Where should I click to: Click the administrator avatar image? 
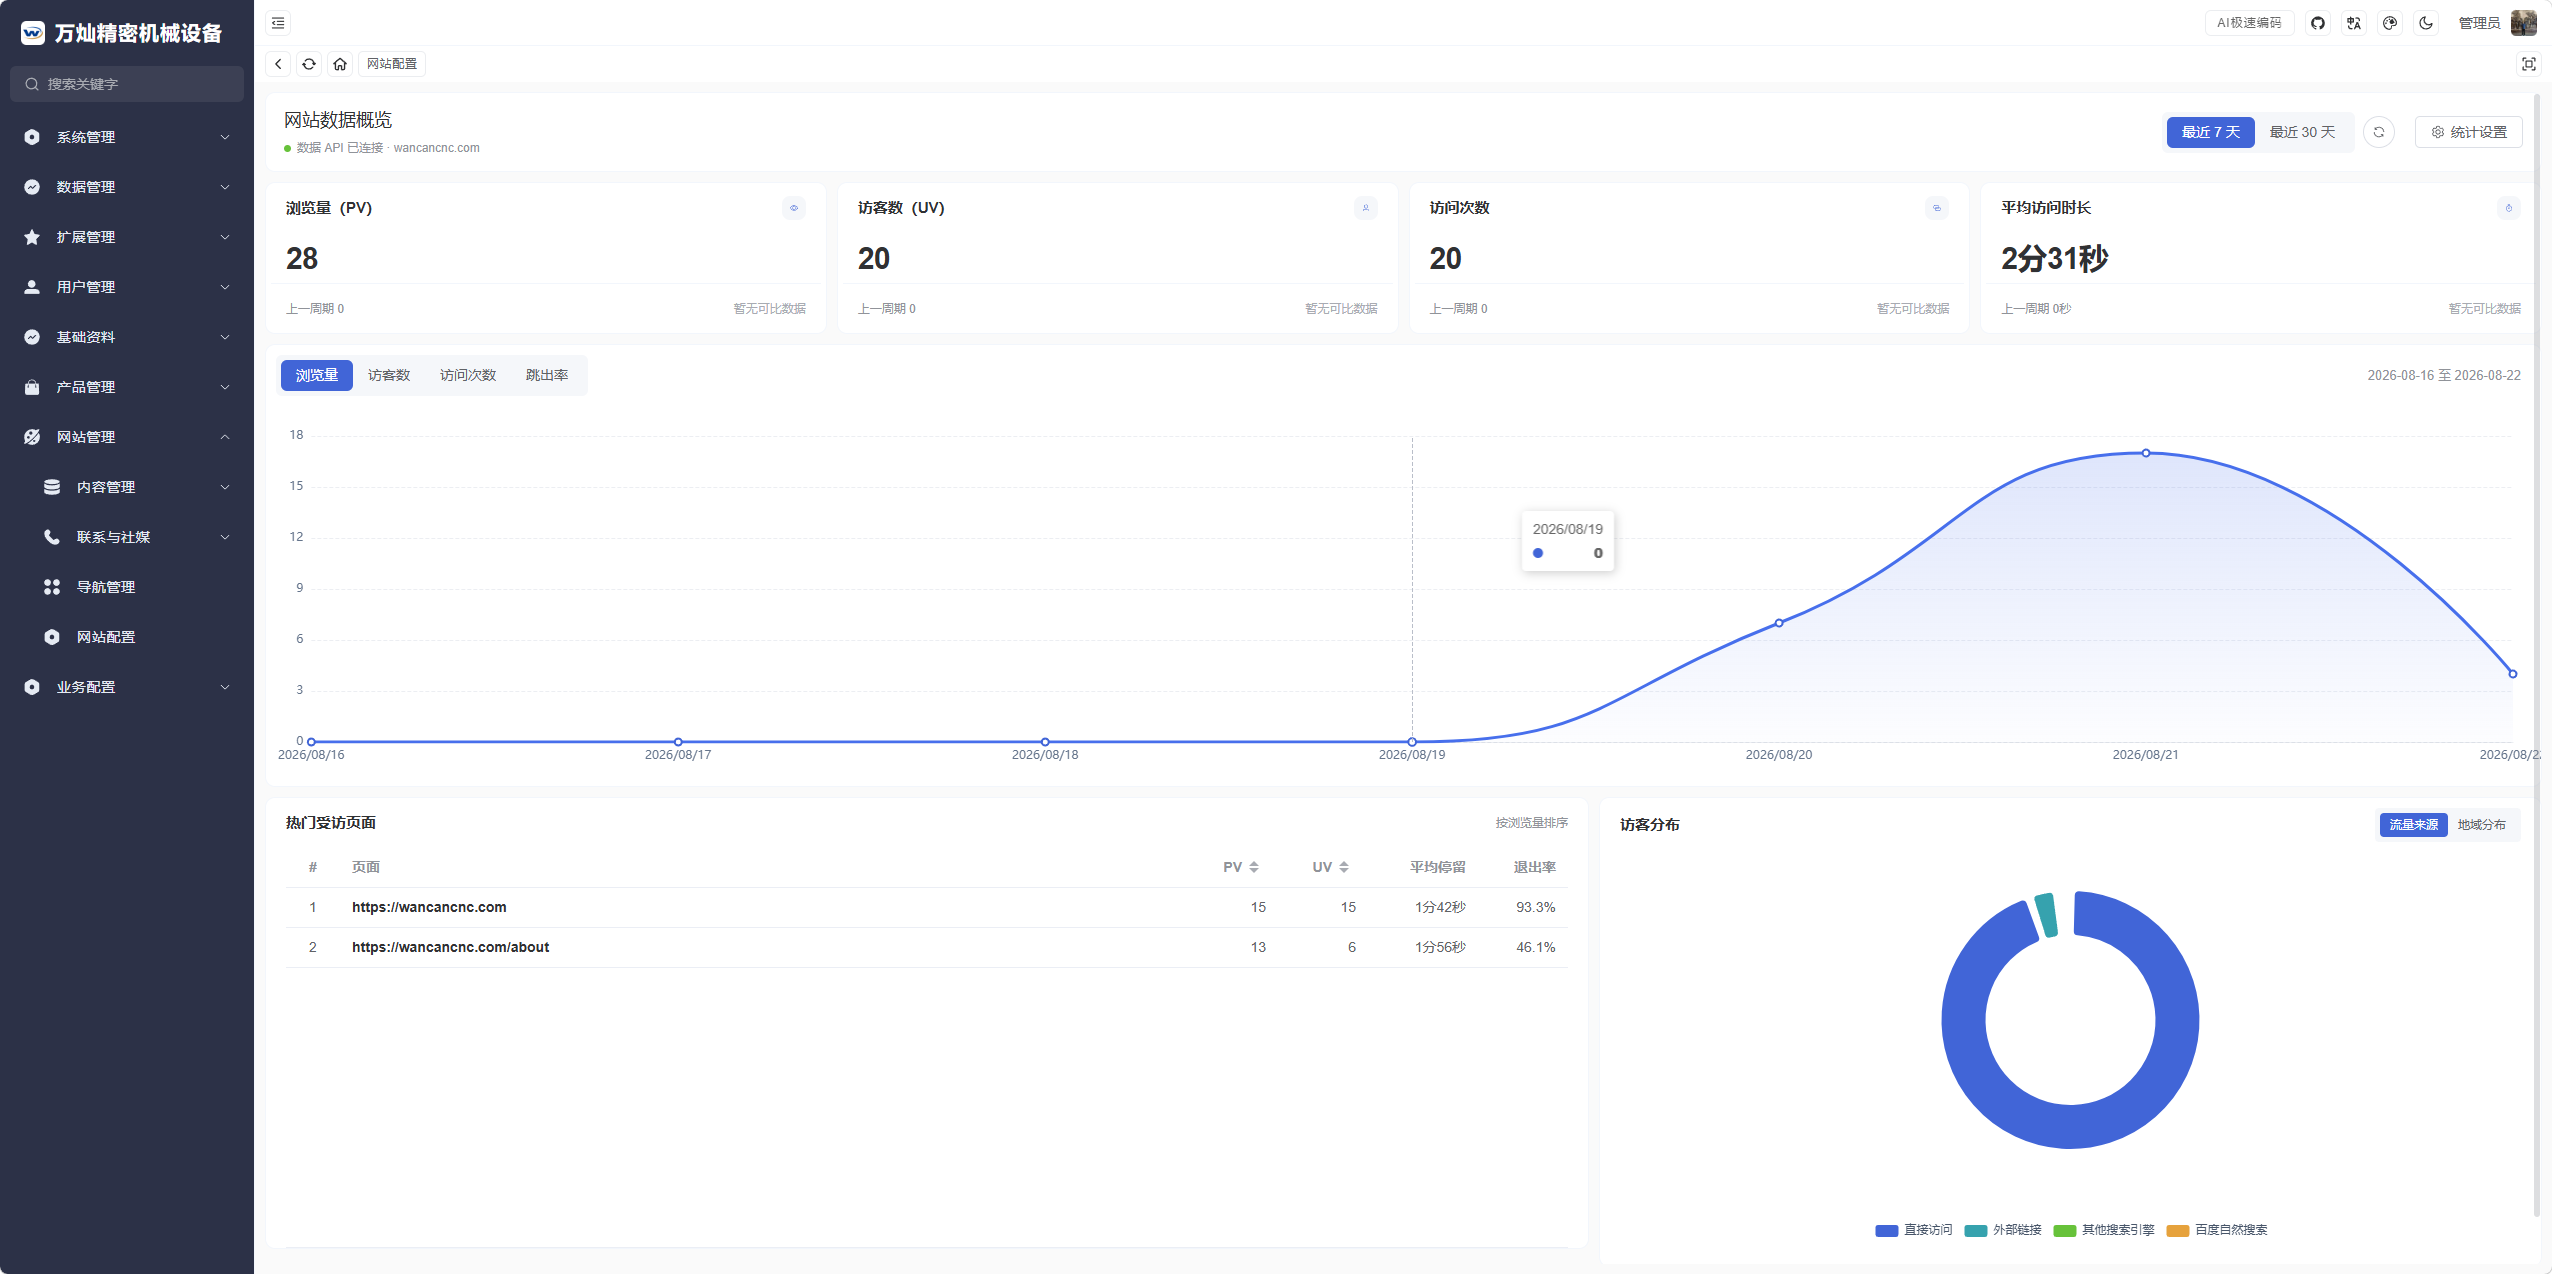tap(2524, 23)
